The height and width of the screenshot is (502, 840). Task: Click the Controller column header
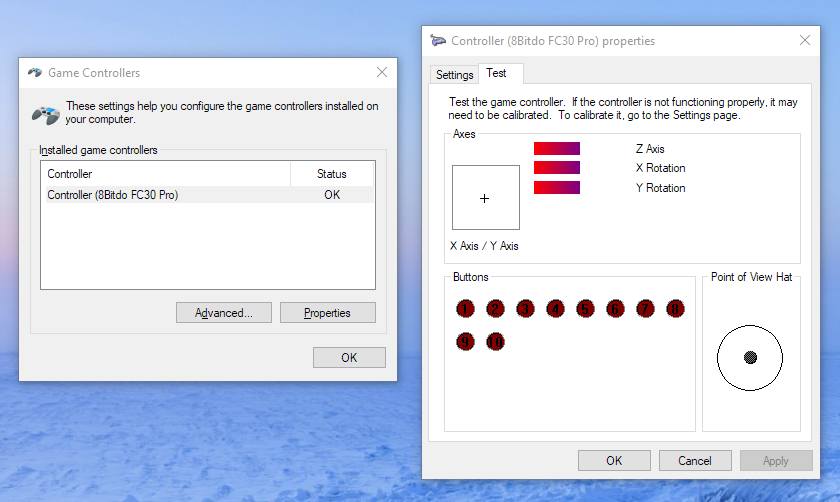pos(166,174)
